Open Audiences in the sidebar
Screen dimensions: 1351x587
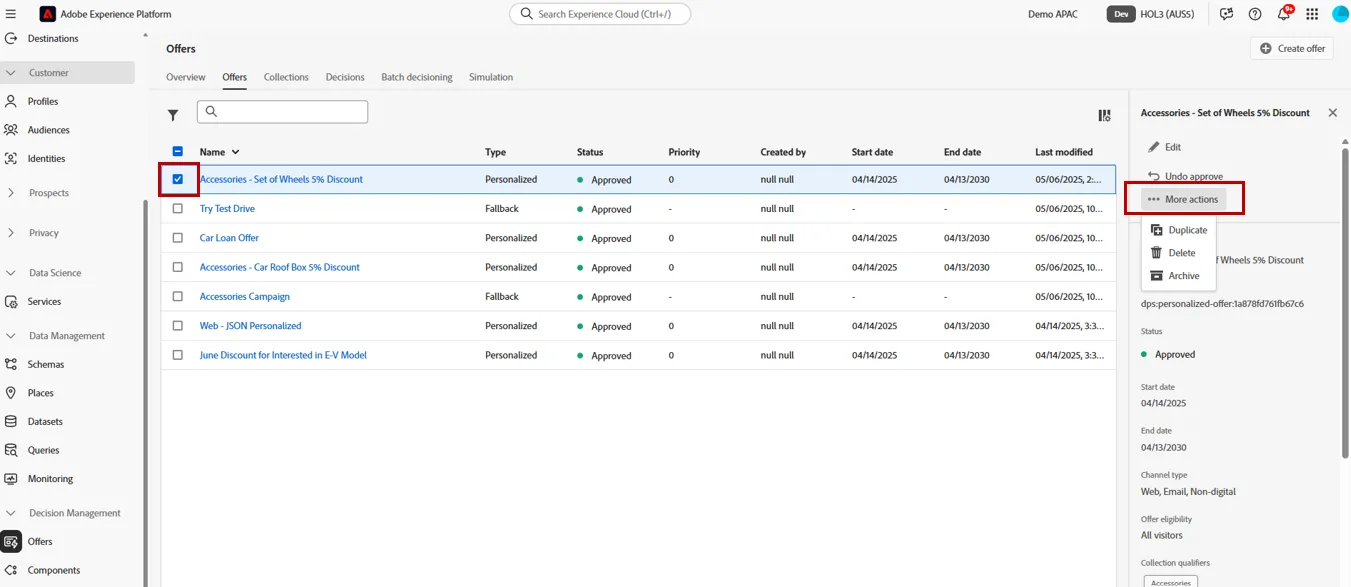[48, 130]
